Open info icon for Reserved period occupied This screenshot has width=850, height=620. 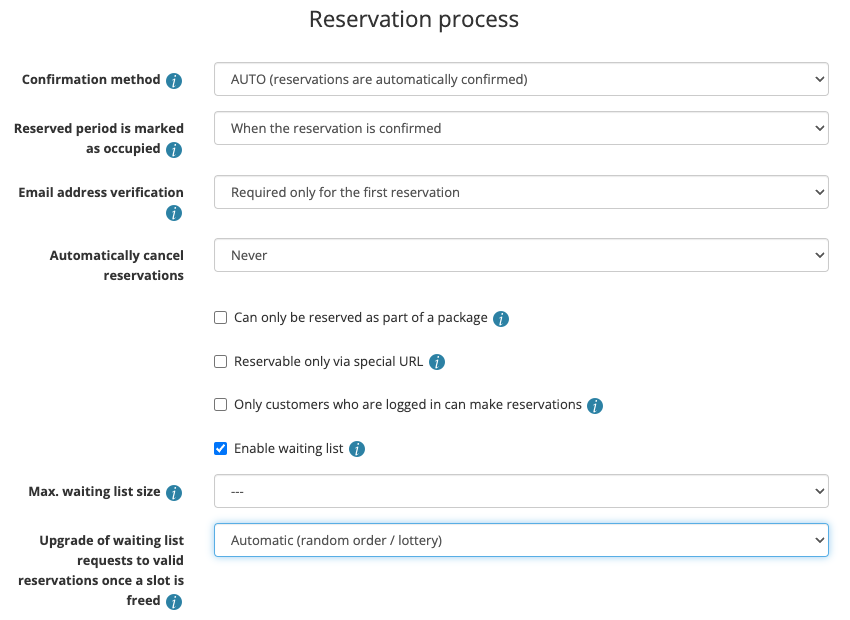[174, 150]
